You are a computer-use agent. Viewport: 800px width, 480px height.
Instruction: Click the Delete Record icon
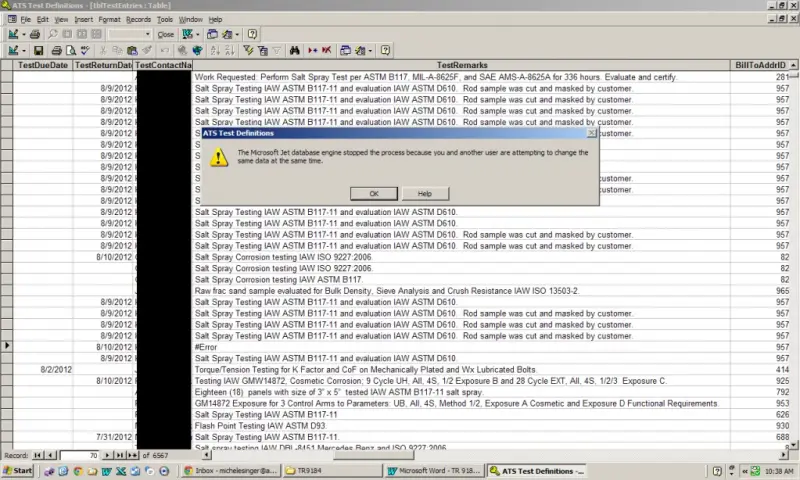click(x=327, y=50)
